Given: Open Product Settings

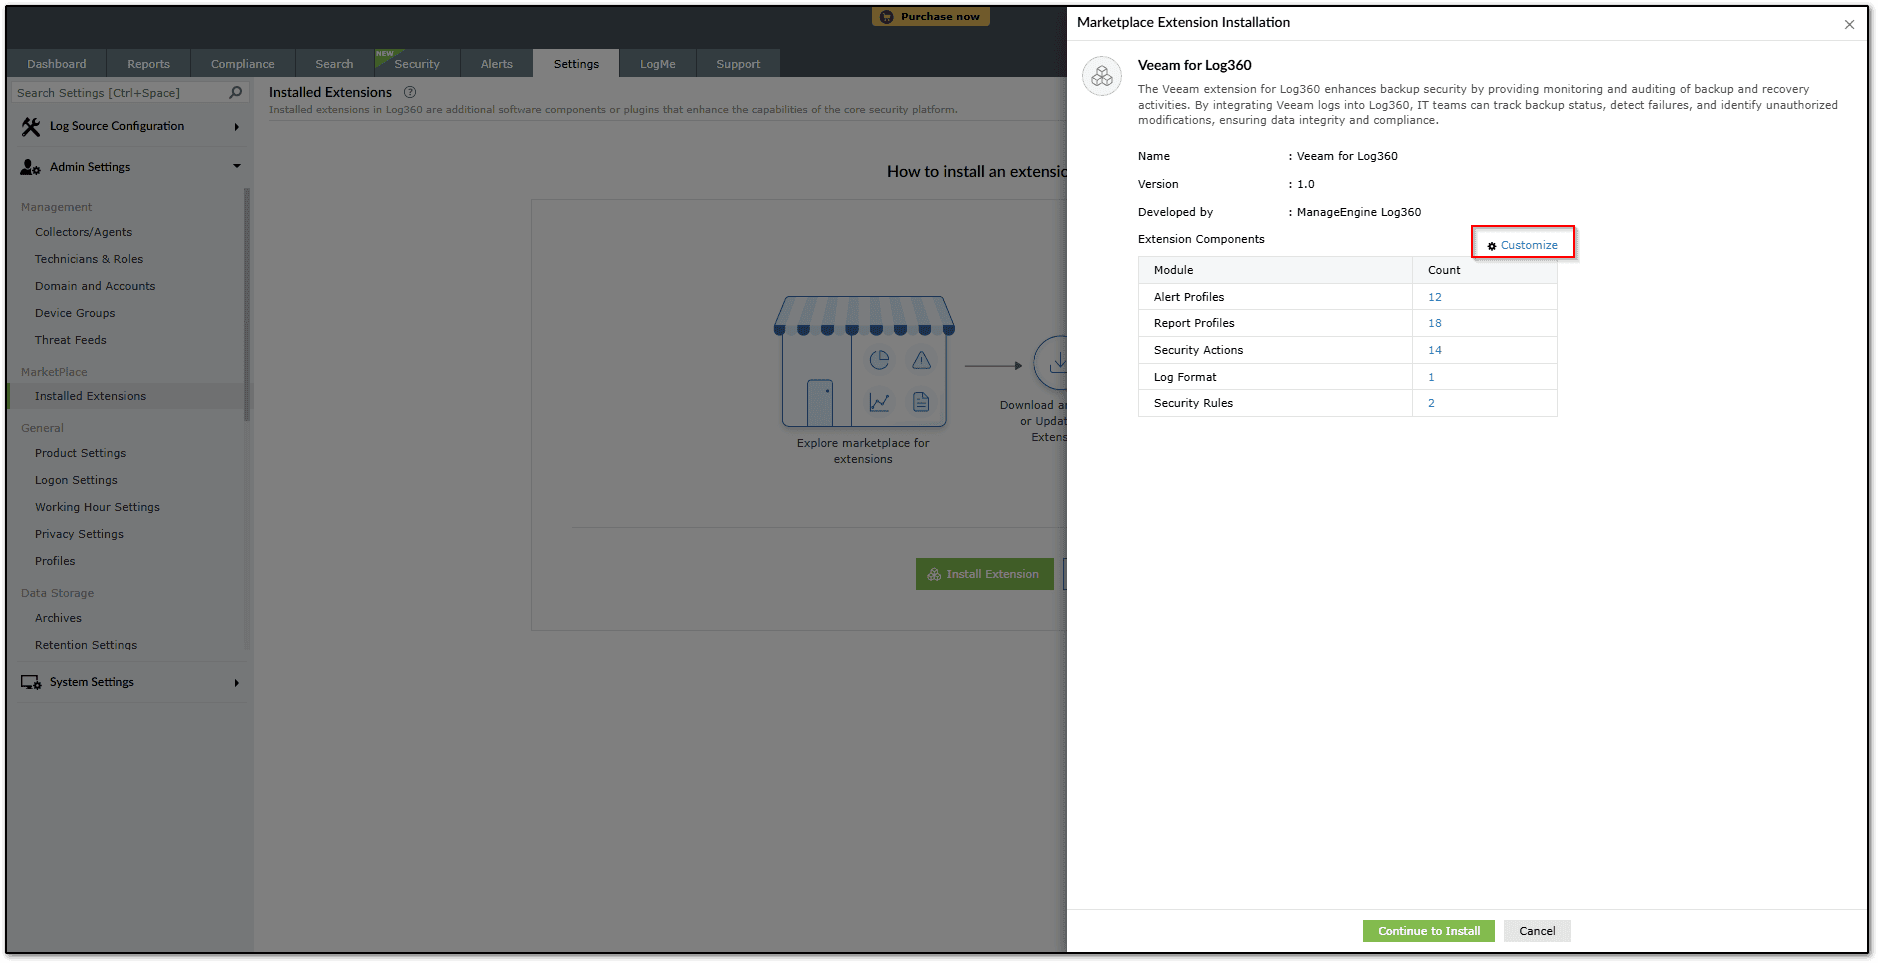Looking at the screenshot, I should (x=80, y=453).
